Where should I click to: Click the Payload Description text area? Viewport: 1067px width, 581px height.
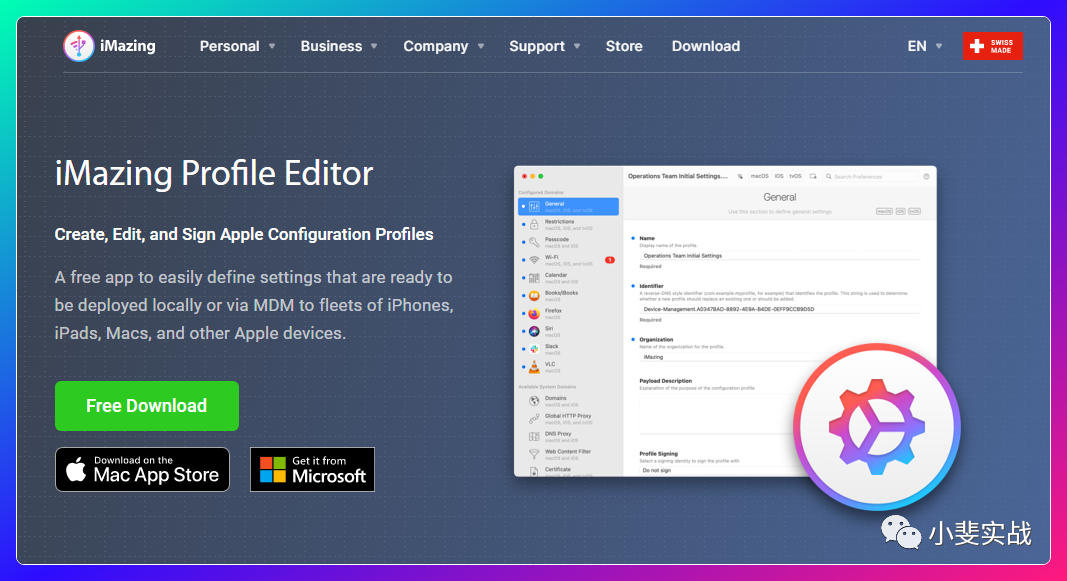tap(718, 413)
